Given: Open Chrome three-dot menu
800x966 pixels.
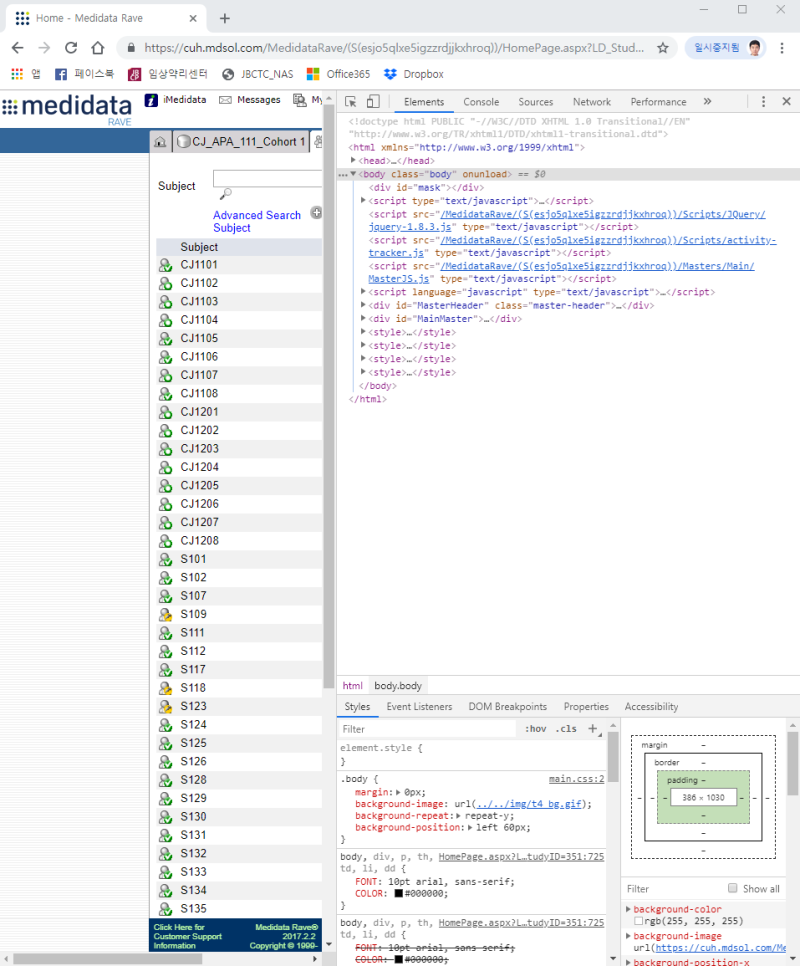Looking at the screenshot, I should pyautogui.click(x=782, y=47).
